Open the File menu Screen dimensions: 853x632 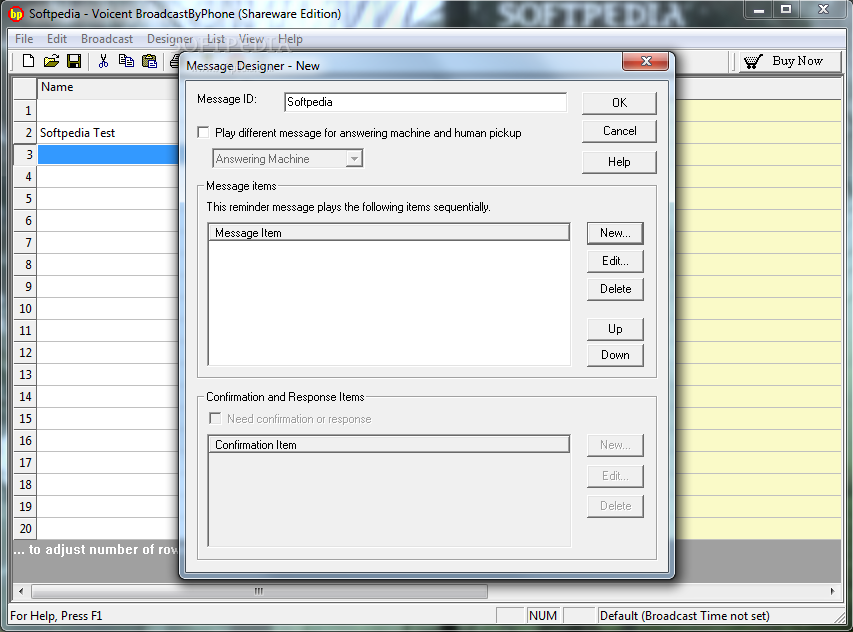pyautogui.click(x=24, y=39)
